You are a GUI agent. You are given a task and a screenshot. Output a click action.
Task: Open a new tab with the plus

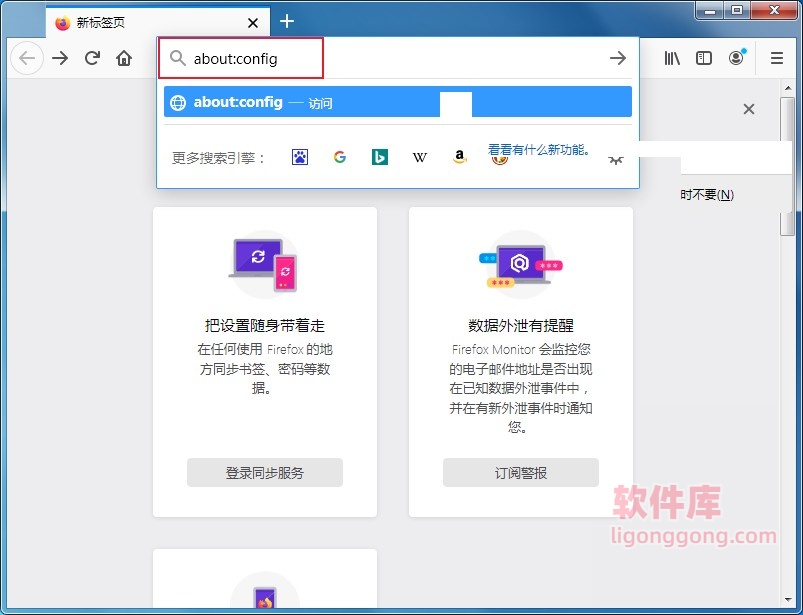point(287,21)
